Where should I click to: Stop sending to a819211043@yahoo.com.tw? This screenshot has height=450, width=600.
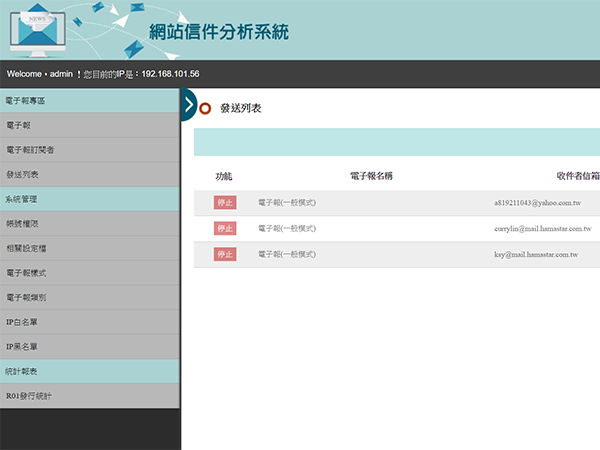[225, 202]
